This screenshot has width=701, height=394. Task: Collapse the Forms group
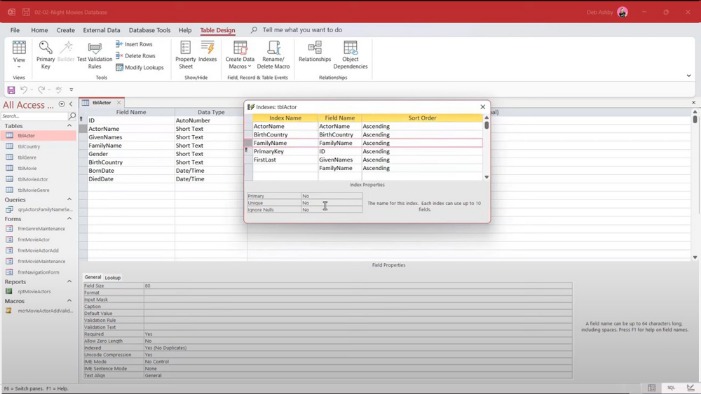(69, 219)
